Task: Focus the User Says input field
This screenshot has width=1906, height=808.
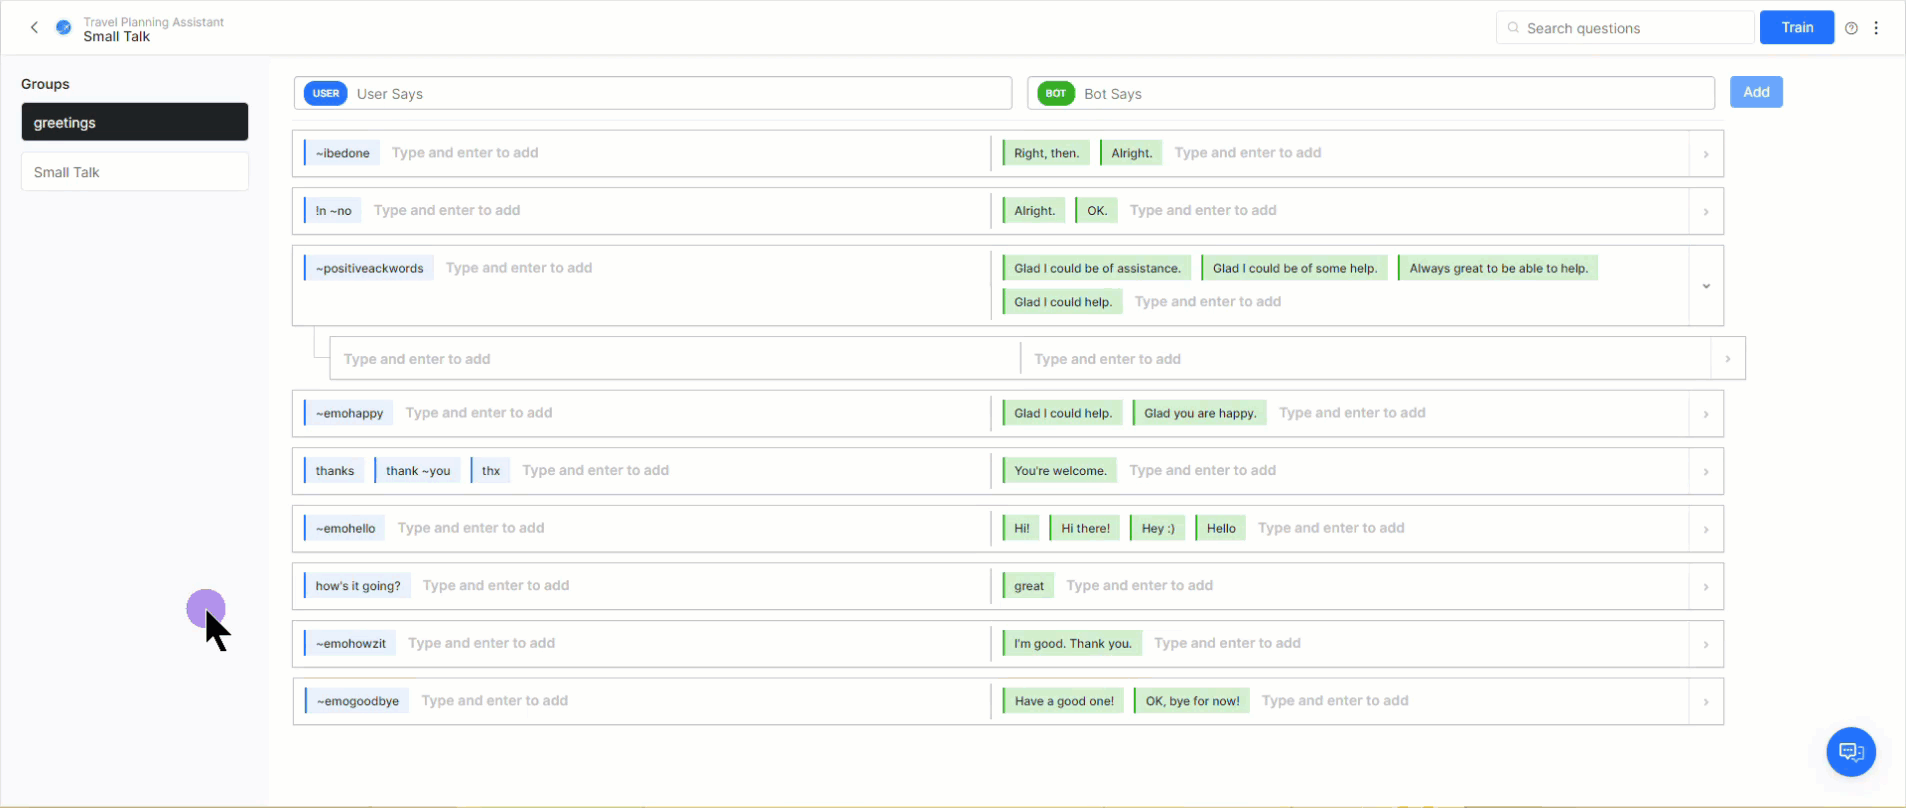Action: point(680,94)
